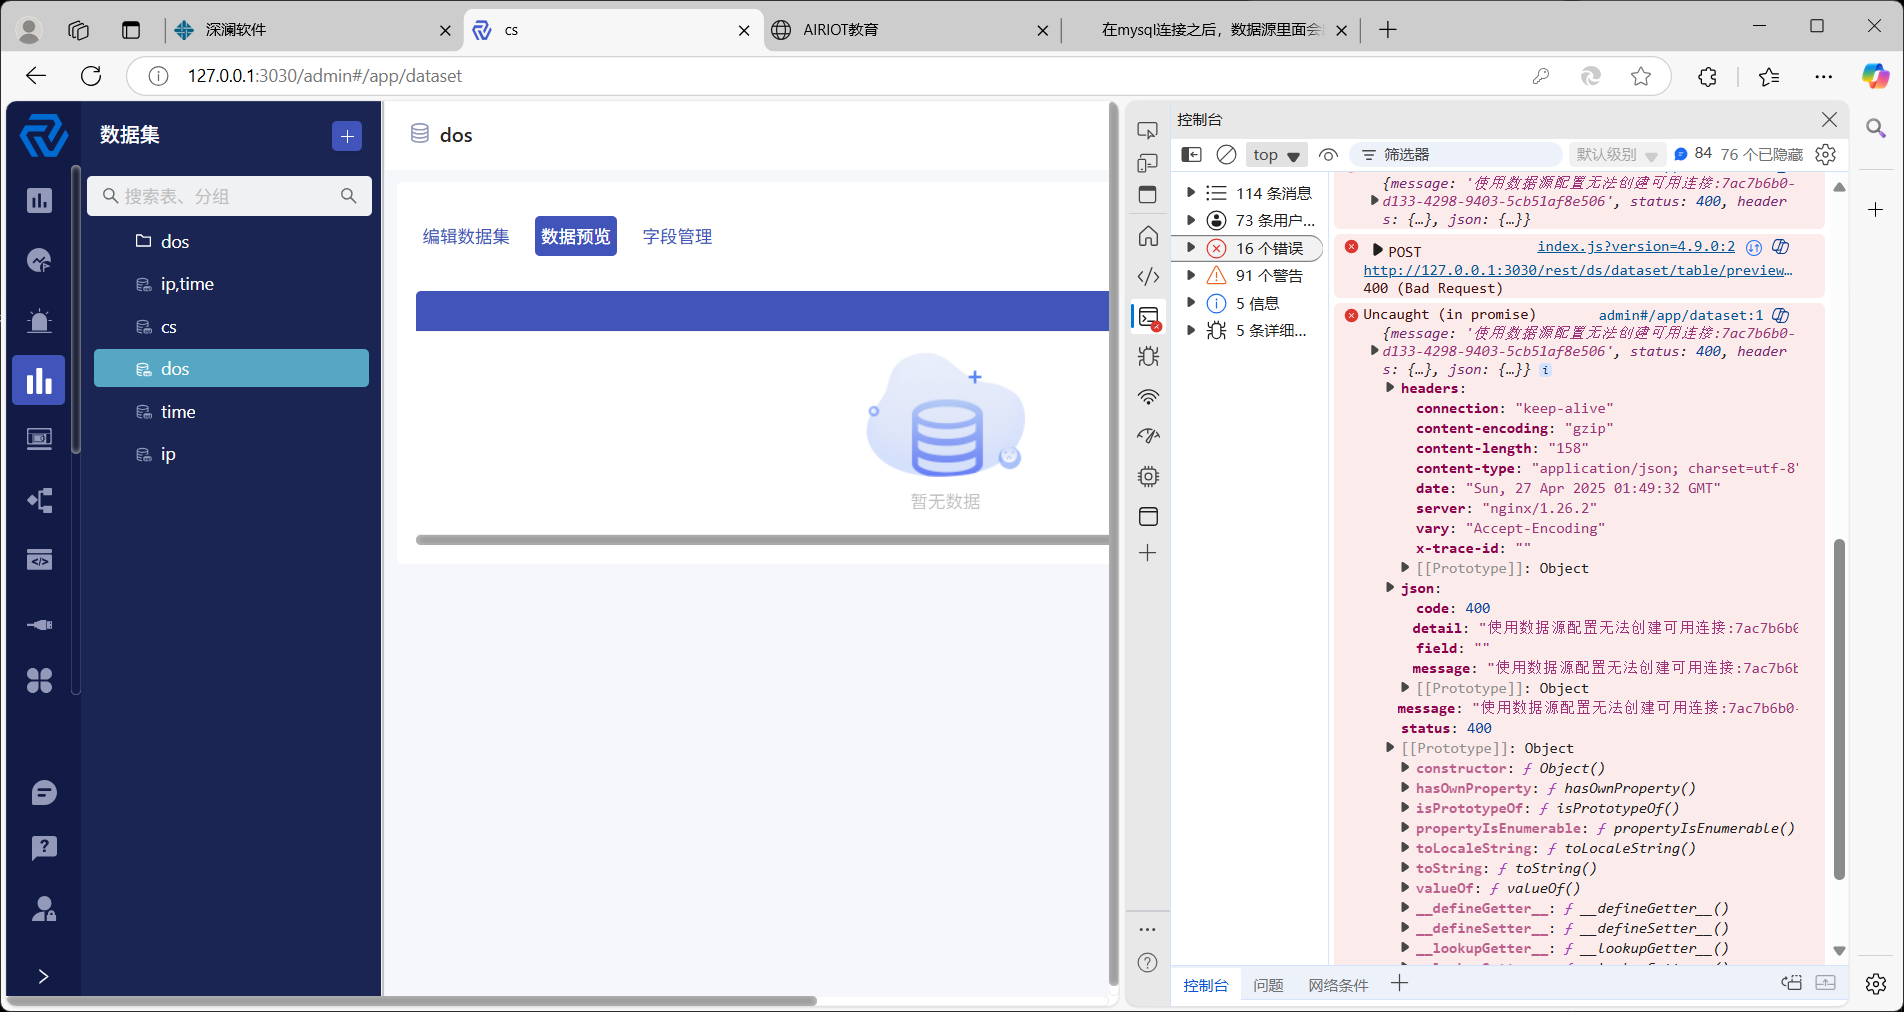Expand the 16 个错误 message group
The width and height of the screenshot is (1904, 1012).
pos(1191,248)
